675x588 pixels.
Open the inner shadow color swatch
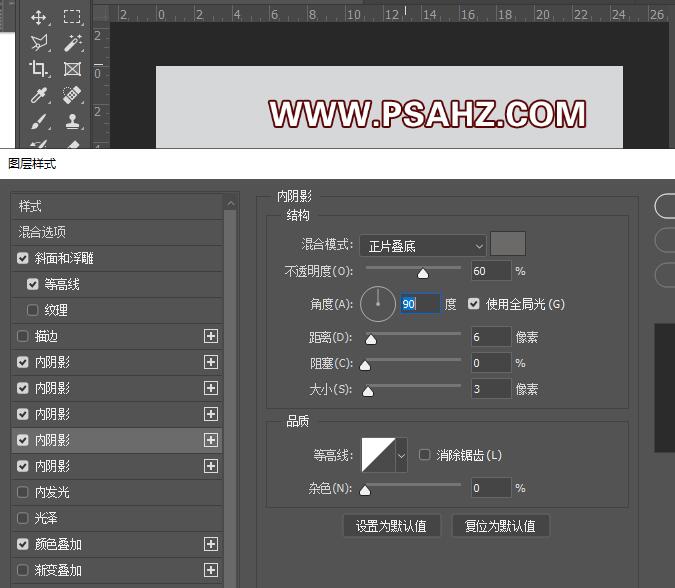[508, 244]
